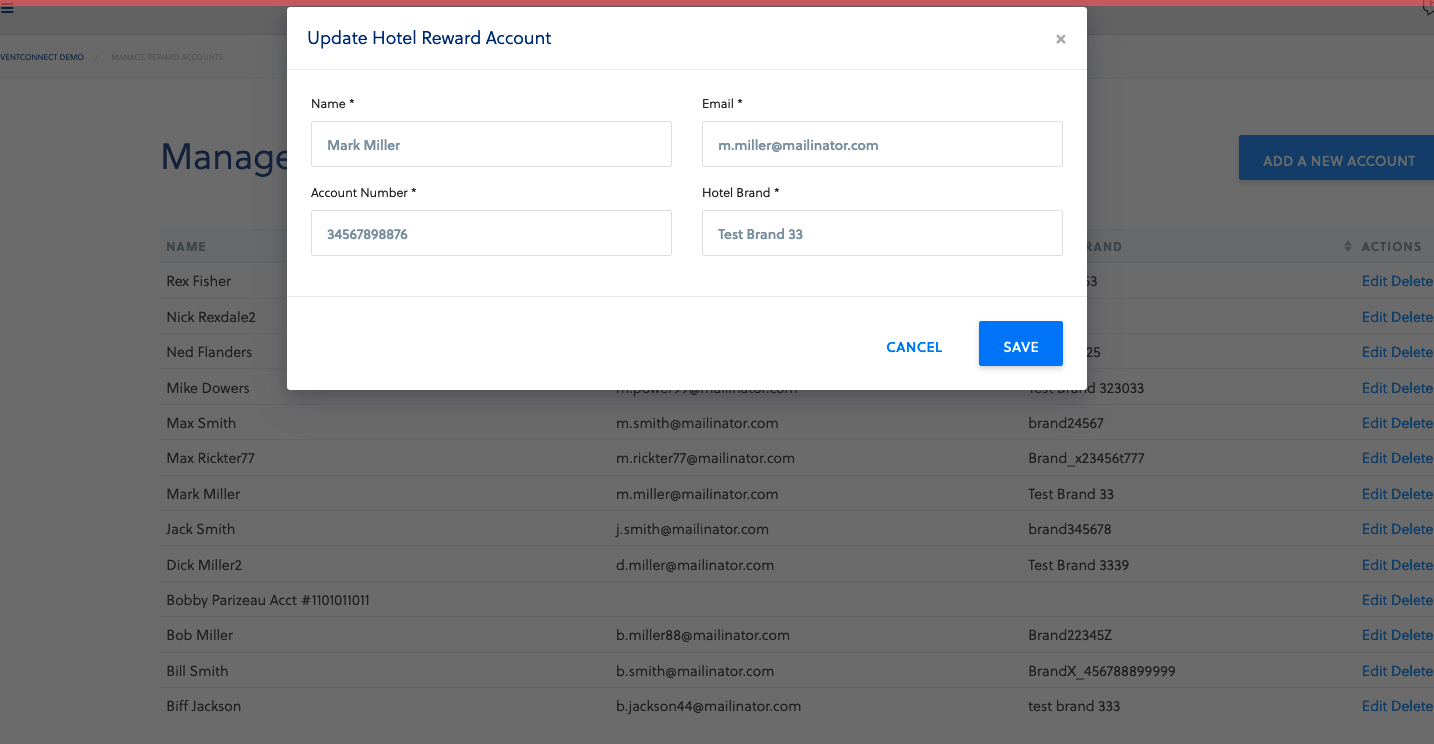Select Rex Fisher name cell
This screenshot has height=744, width=1434.
pyautogui.click(x=198, y=281)
